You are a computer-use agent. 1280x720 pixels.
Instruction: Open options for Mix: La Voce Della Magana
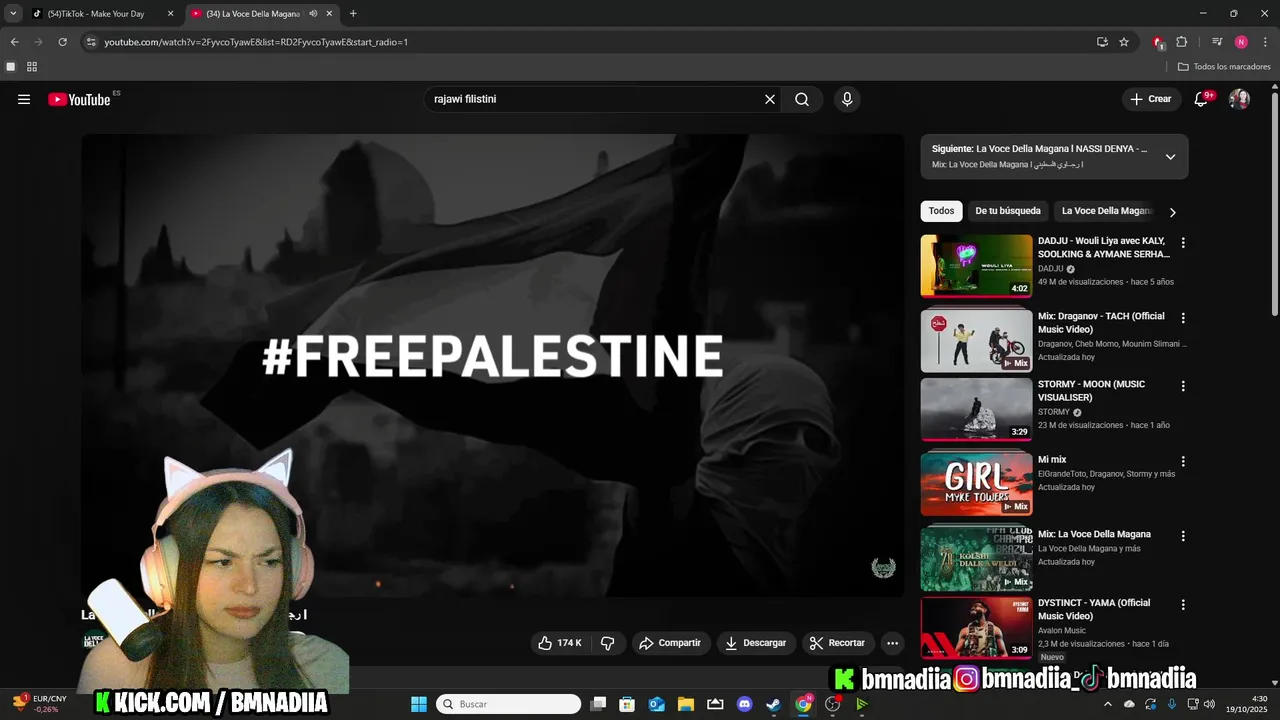[1183, 536]
